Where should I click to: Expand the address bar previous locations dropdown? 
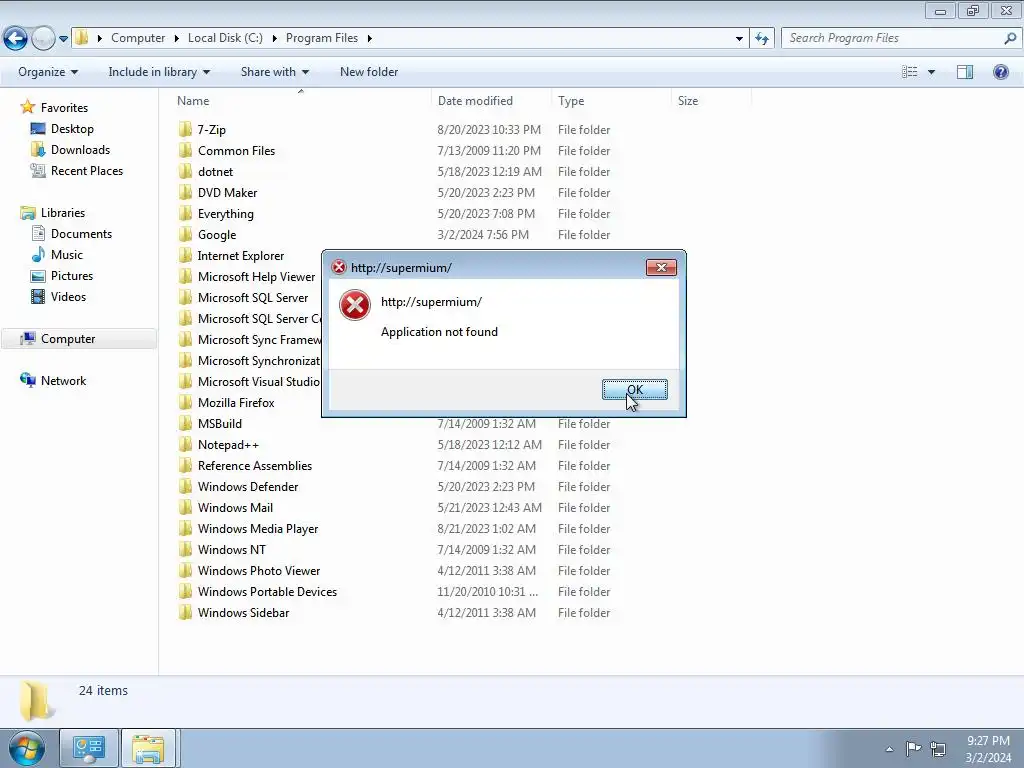[x=739, y=39]
